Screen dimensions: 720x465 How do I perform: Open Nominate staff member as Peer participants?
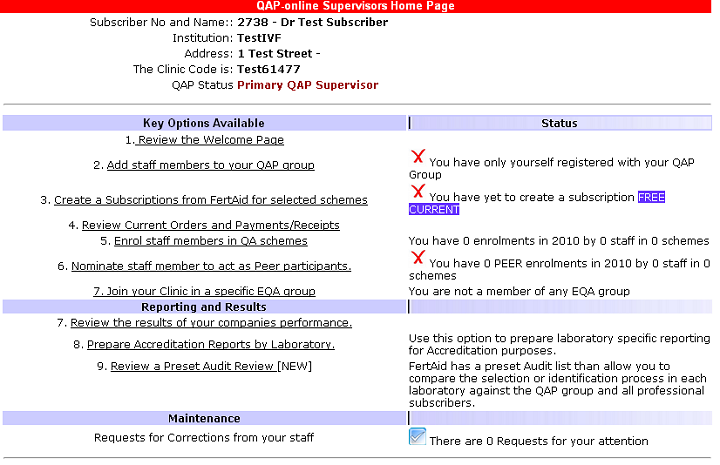211,266
